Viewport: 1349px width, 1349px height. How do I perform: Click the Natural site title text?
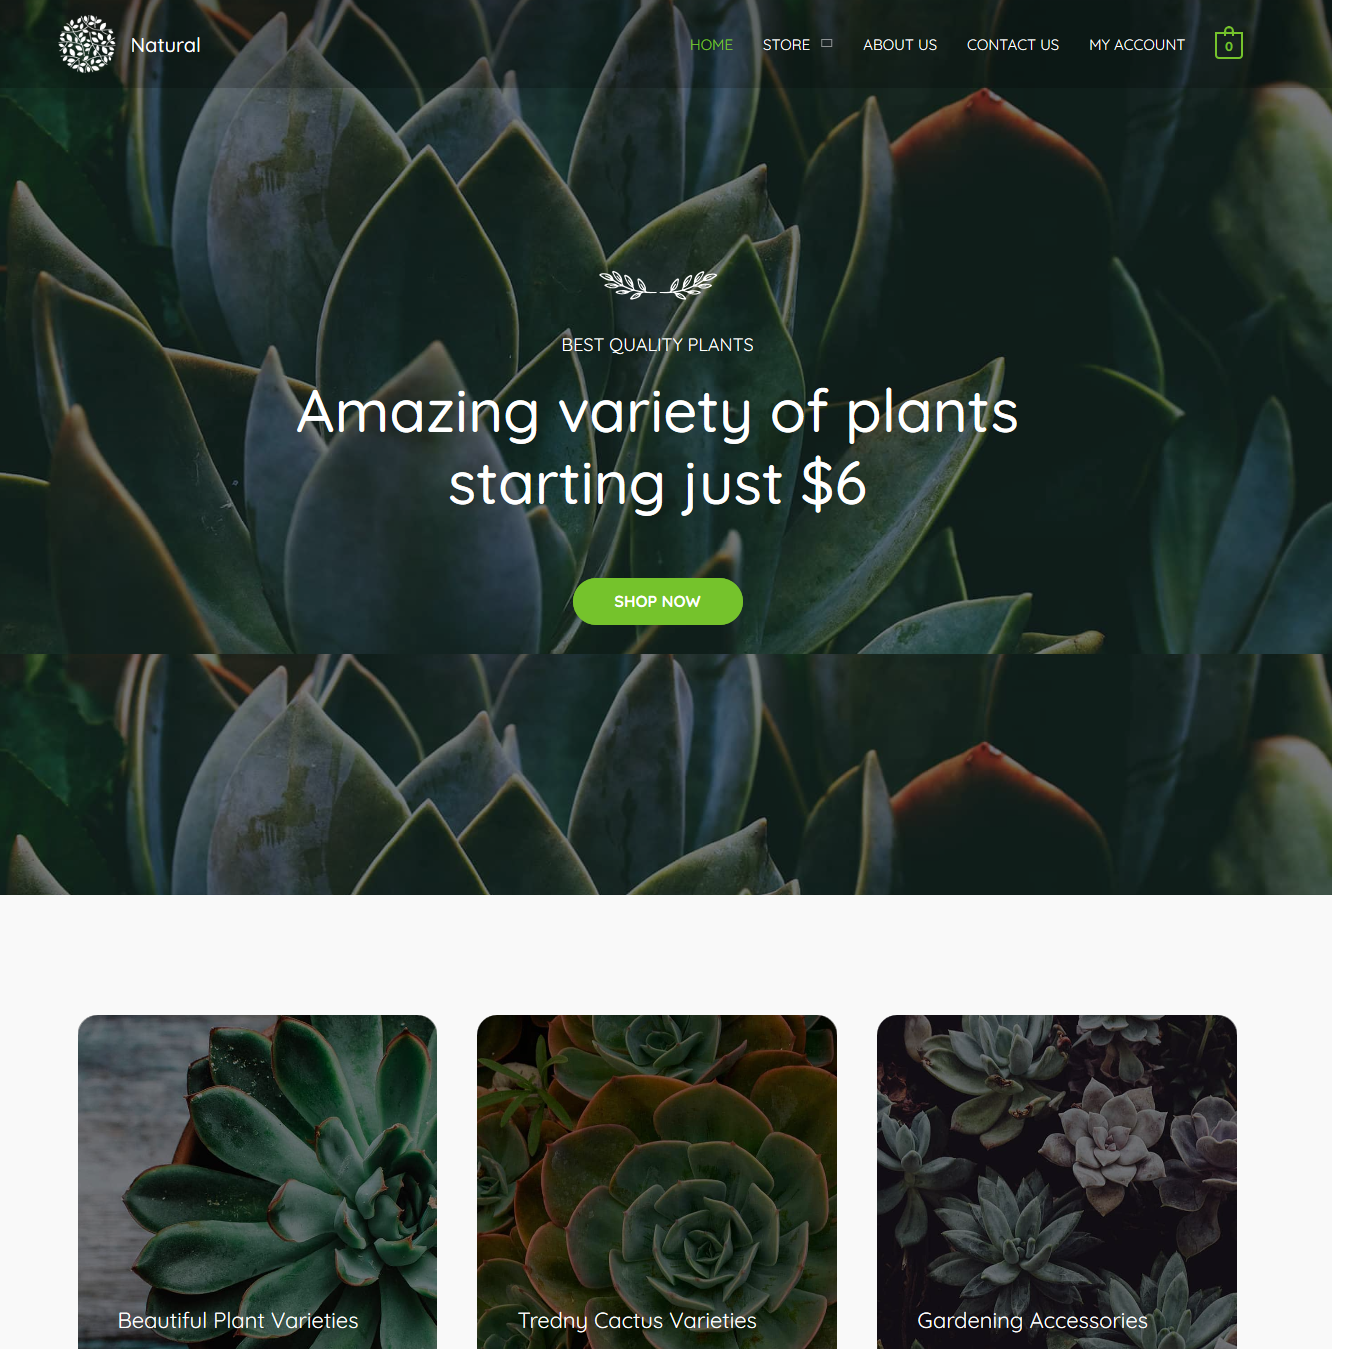165,45
